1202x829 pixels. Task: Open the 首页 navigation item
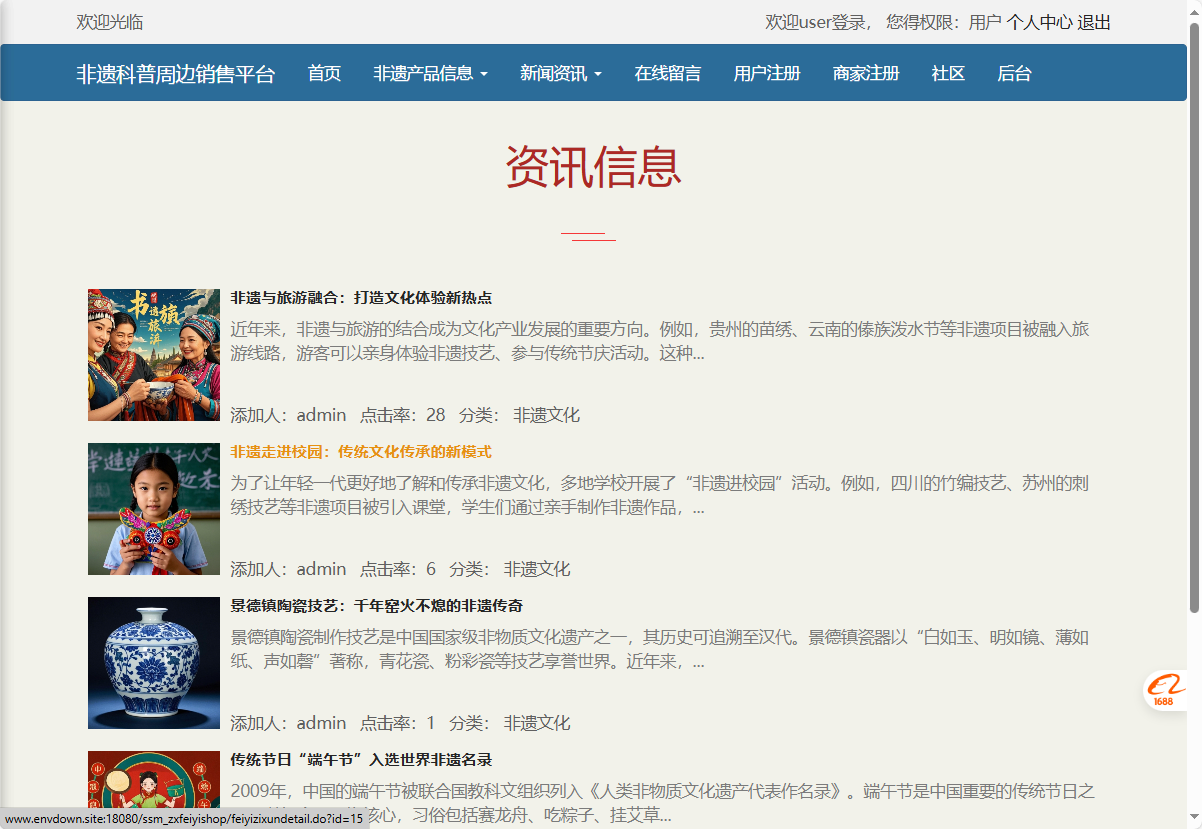pyautogui.click(x=324, y=72)
